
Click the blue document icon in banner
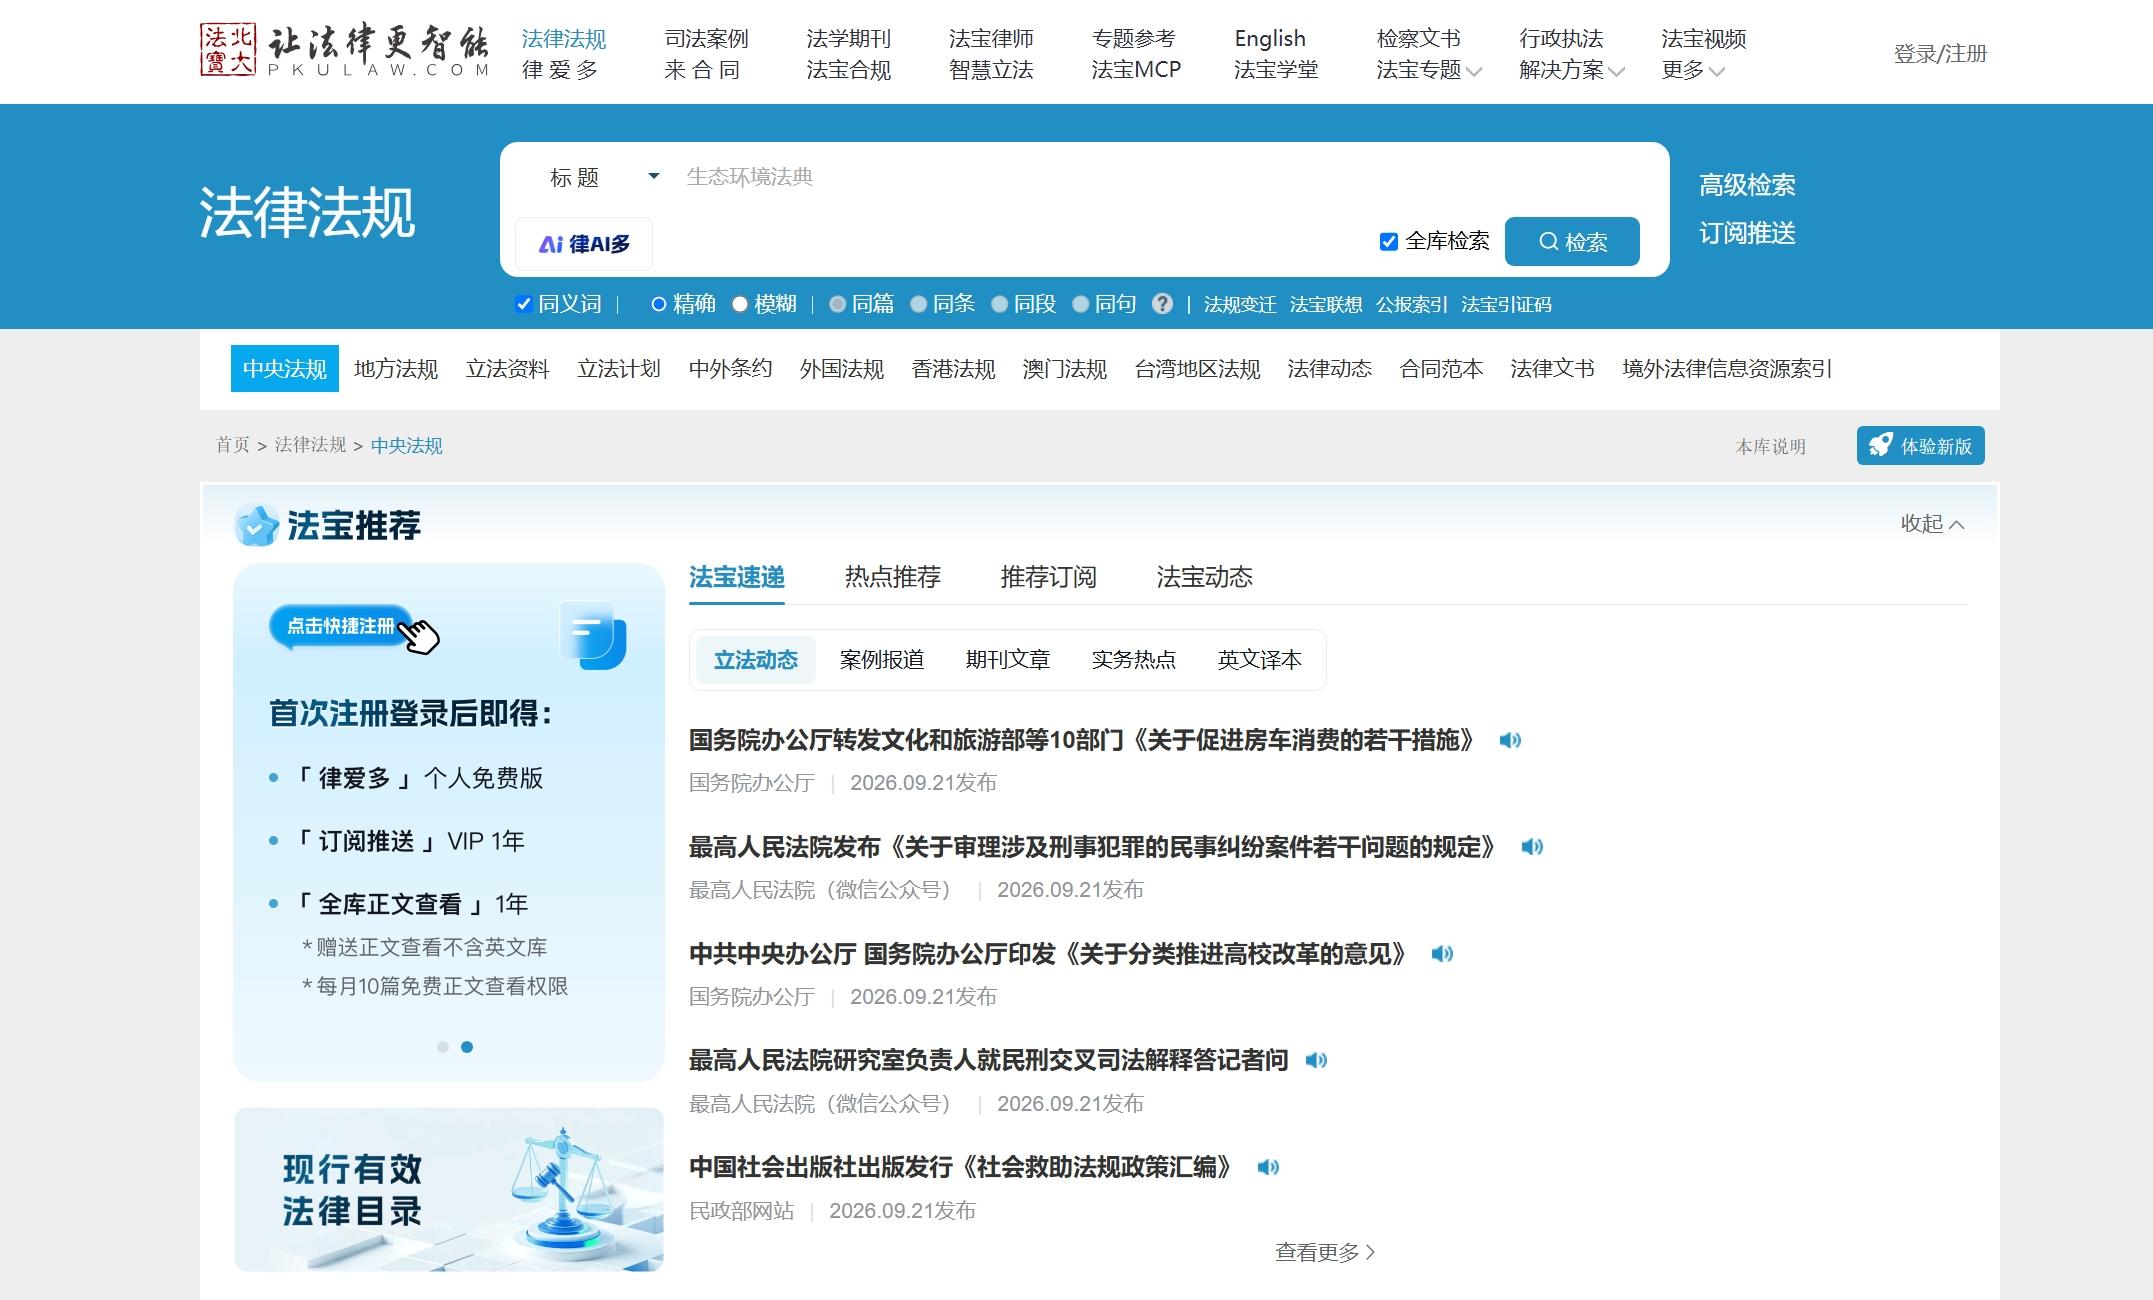pos(593,635)
